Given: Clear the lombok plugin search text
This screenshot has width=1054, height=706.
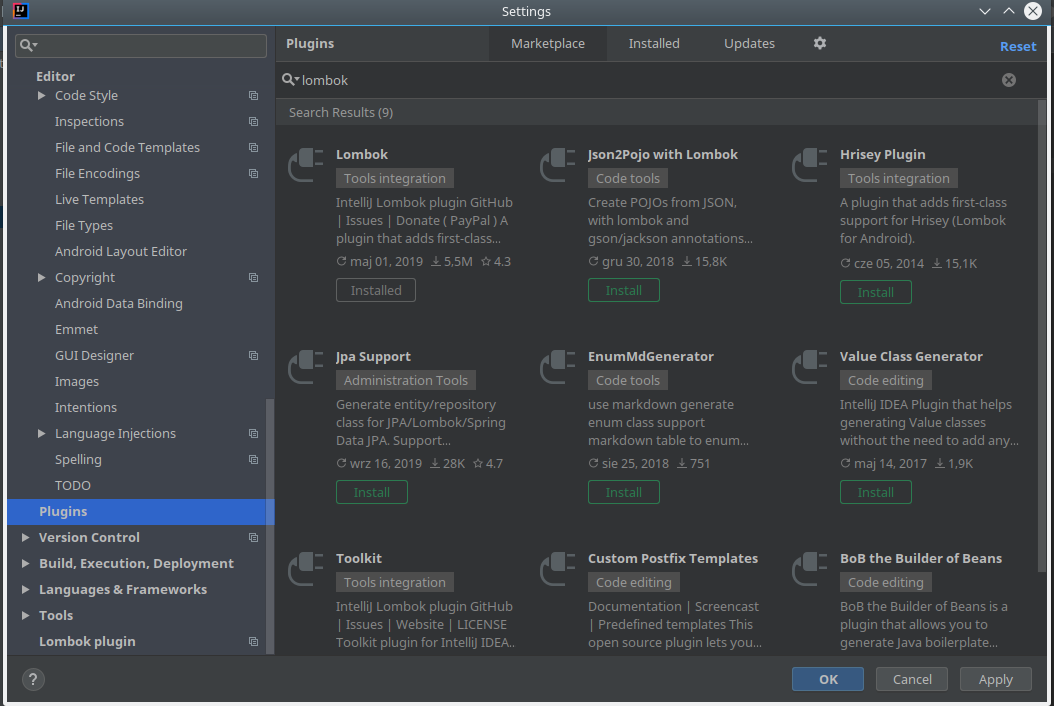Looking at the screenshot, I should pyautogui.click(x=1009, y=80).
